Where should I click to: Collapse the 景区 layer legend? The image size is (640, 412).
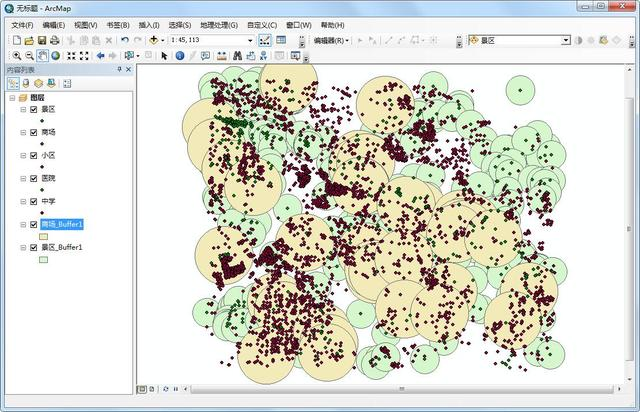click(x=23, y=109)
